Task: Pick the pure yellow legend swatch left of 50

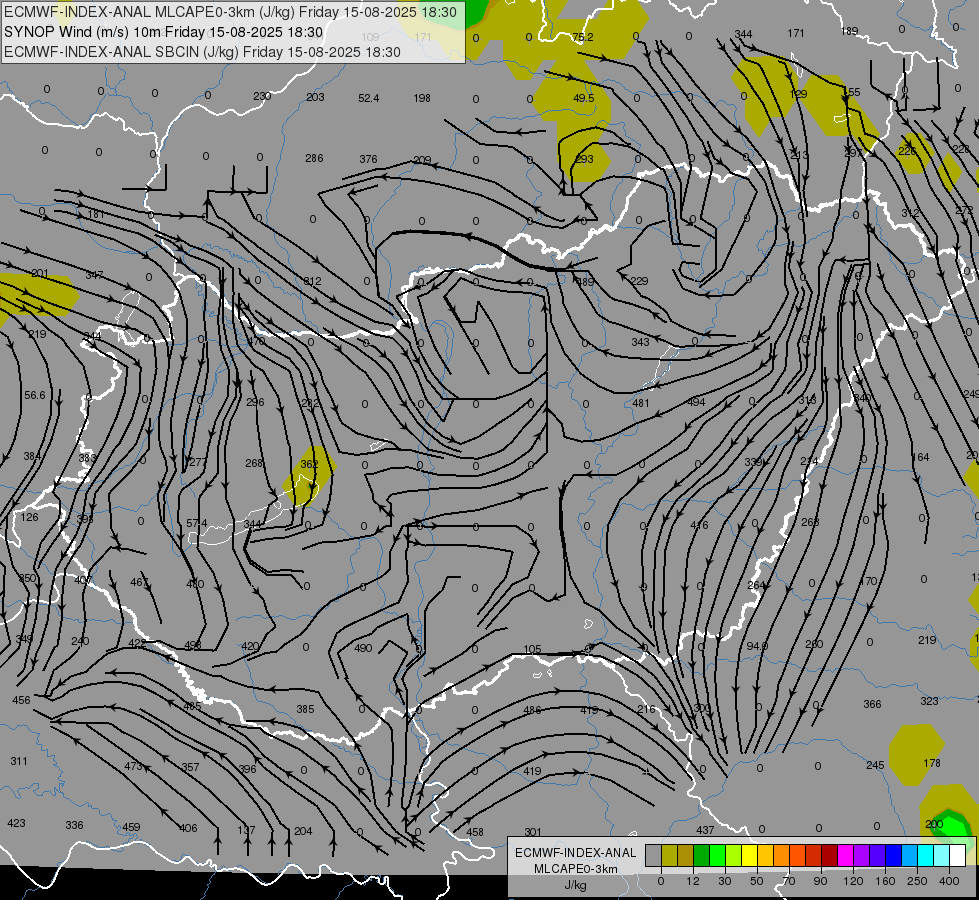Action: 750,855
